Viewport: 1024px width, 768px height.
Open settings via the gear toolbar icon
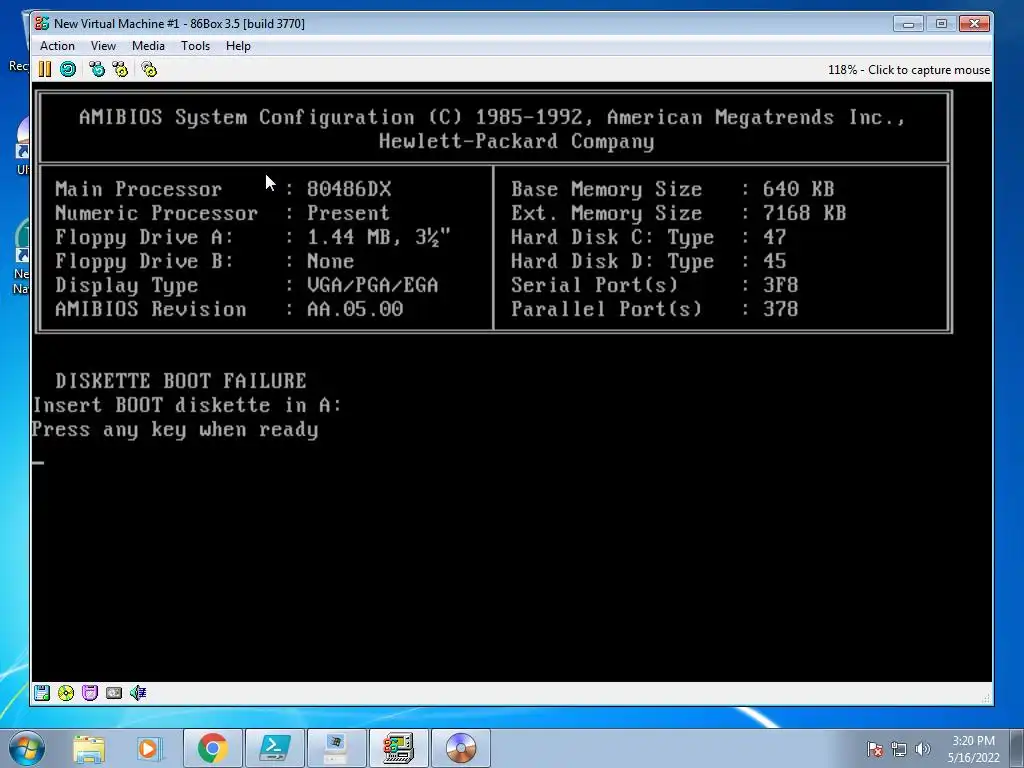pyautogui.click(x=149, y=69)
